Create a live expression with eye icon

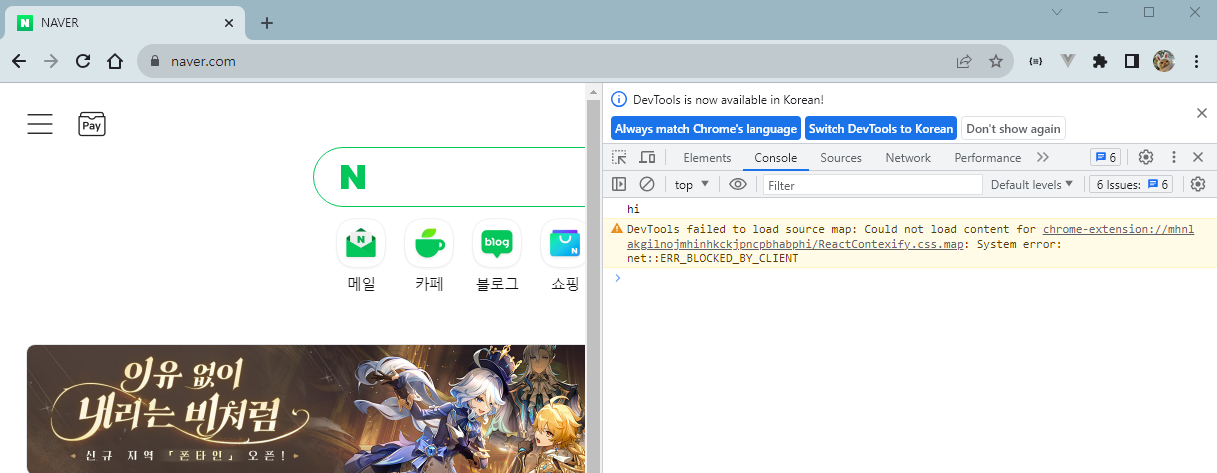click(738, 184)
